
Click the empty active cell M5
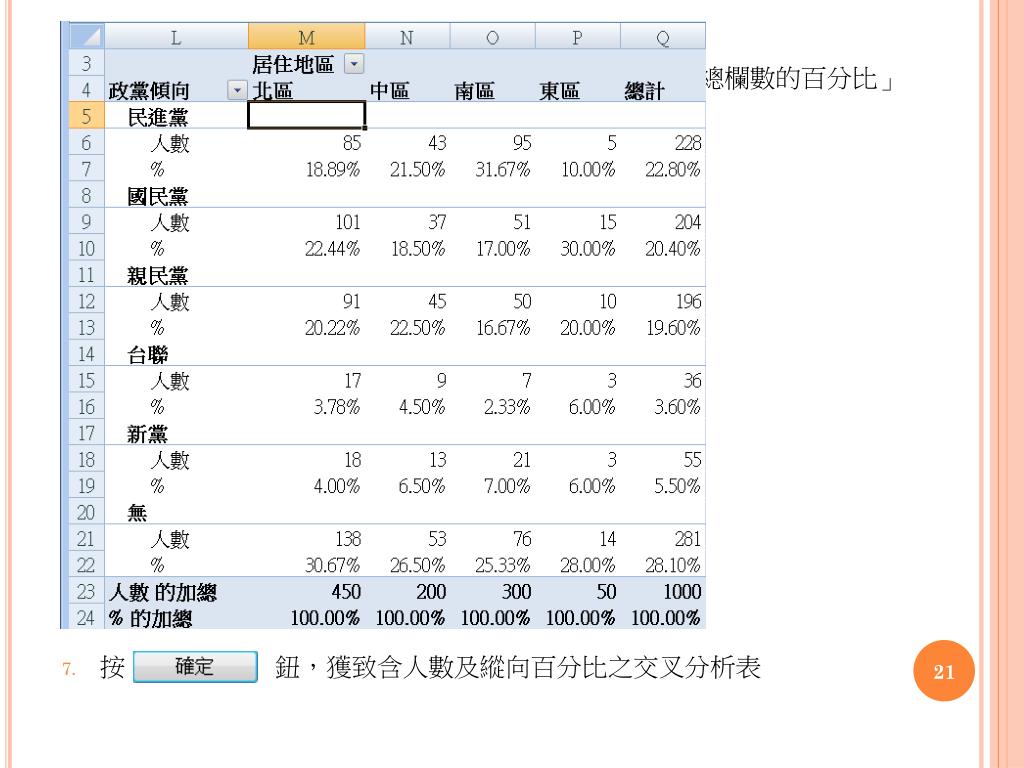306,116
